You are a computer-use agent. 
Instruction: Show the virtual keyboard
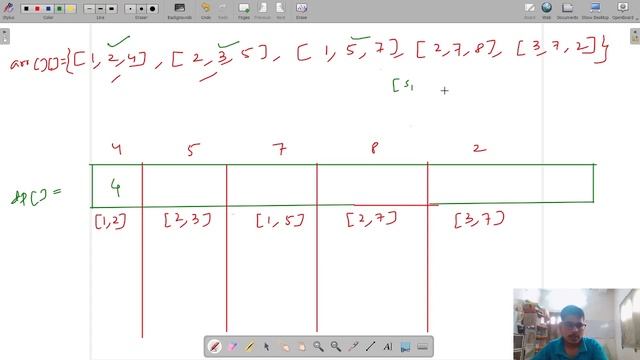tap(422, 347)
